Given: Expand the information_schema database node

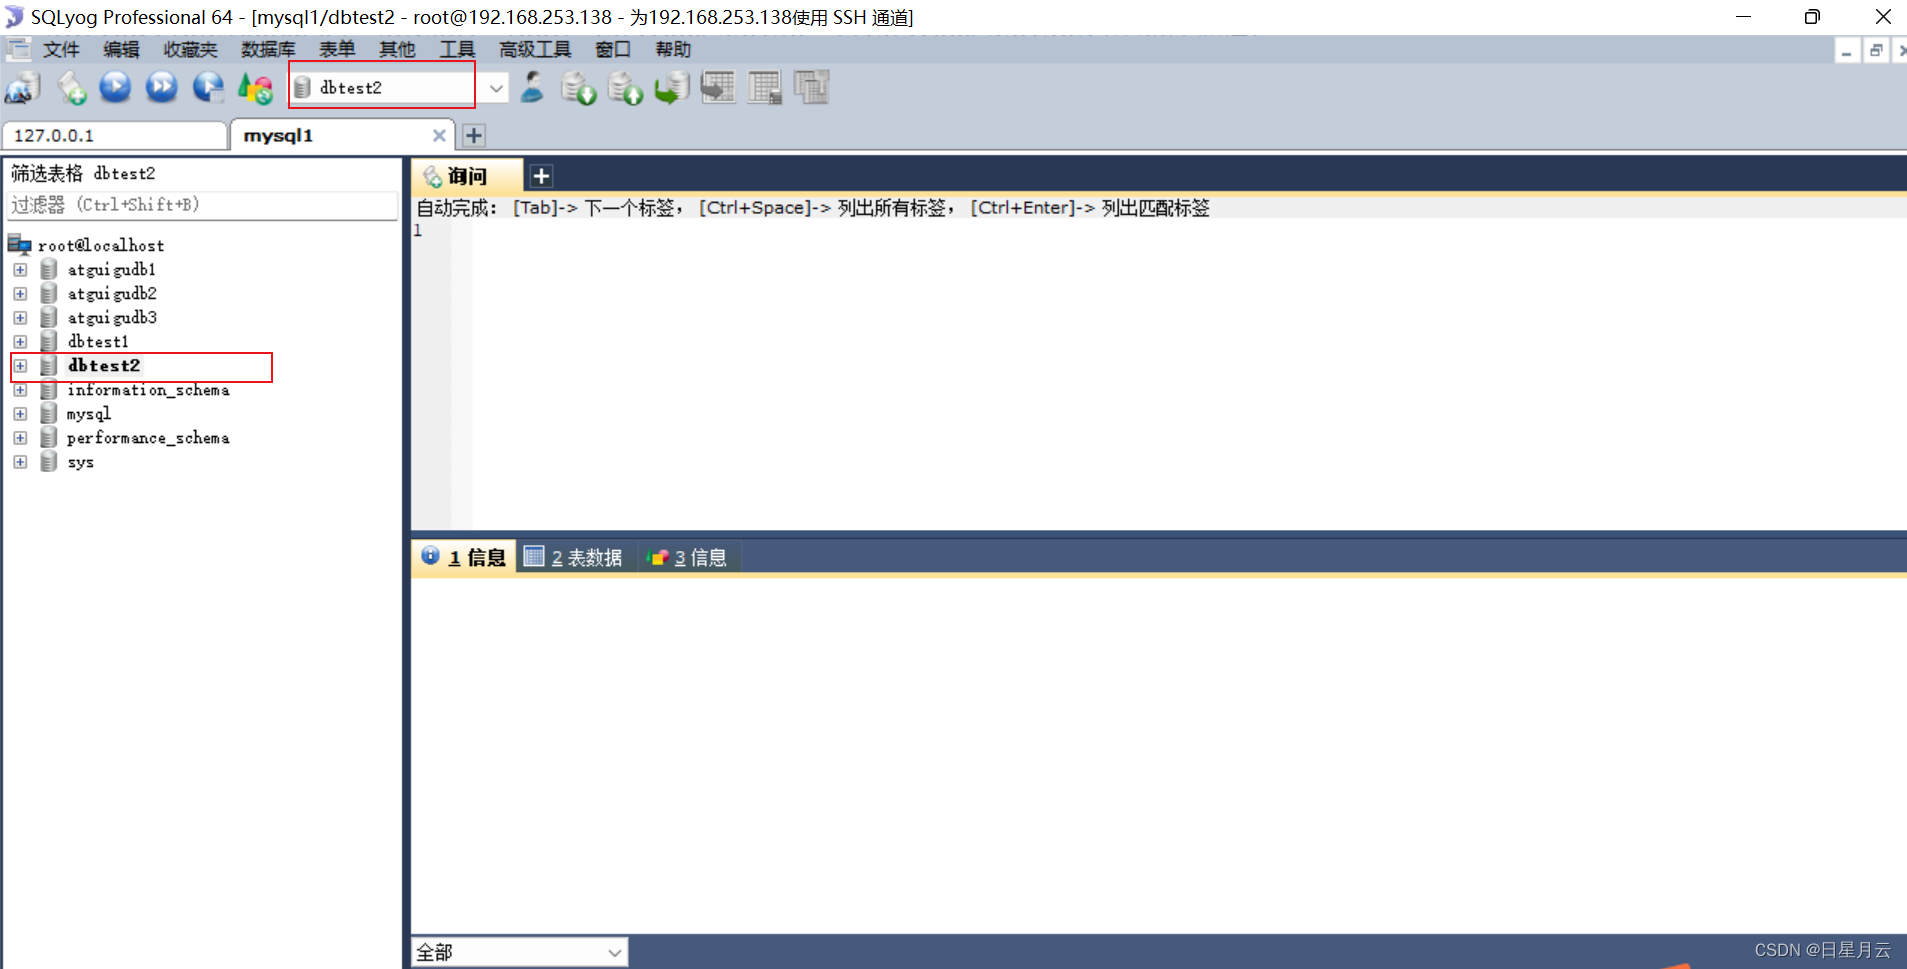Looking at the screenshot, I should [x=20, y=390].
